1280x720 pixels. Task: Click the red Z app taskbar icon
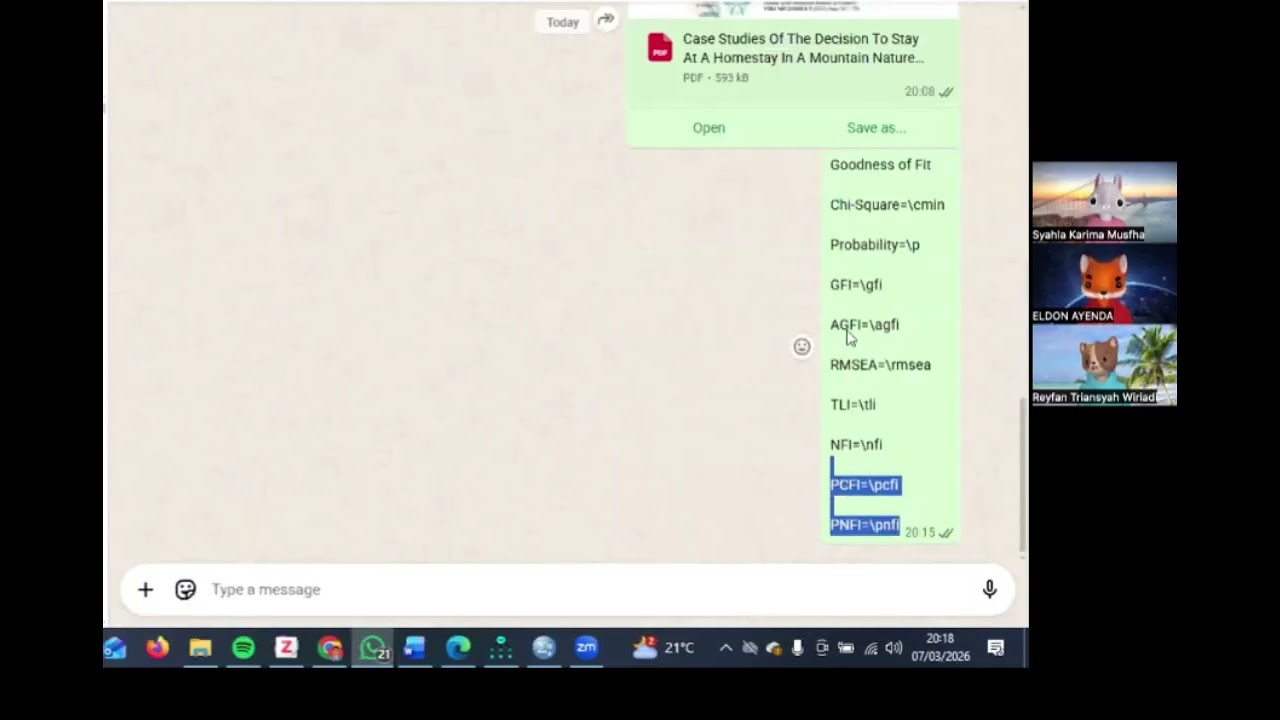(x=286, y=648)
